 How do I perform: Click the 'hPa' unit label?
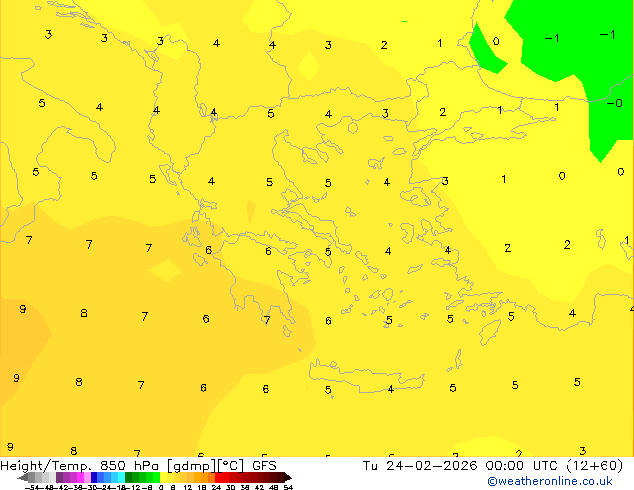click(146, 466)
